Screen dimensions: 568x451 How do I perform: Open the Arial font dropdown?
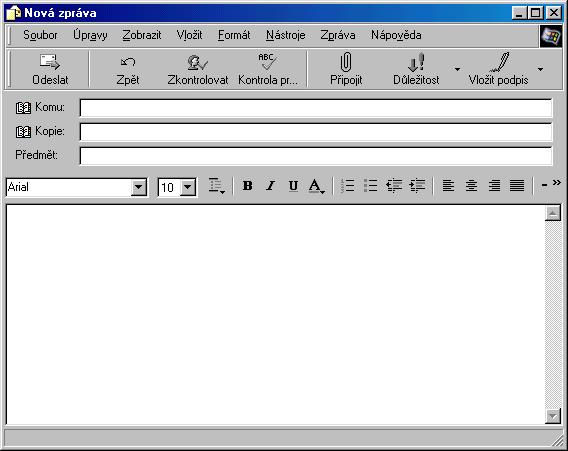click(138, 188)
